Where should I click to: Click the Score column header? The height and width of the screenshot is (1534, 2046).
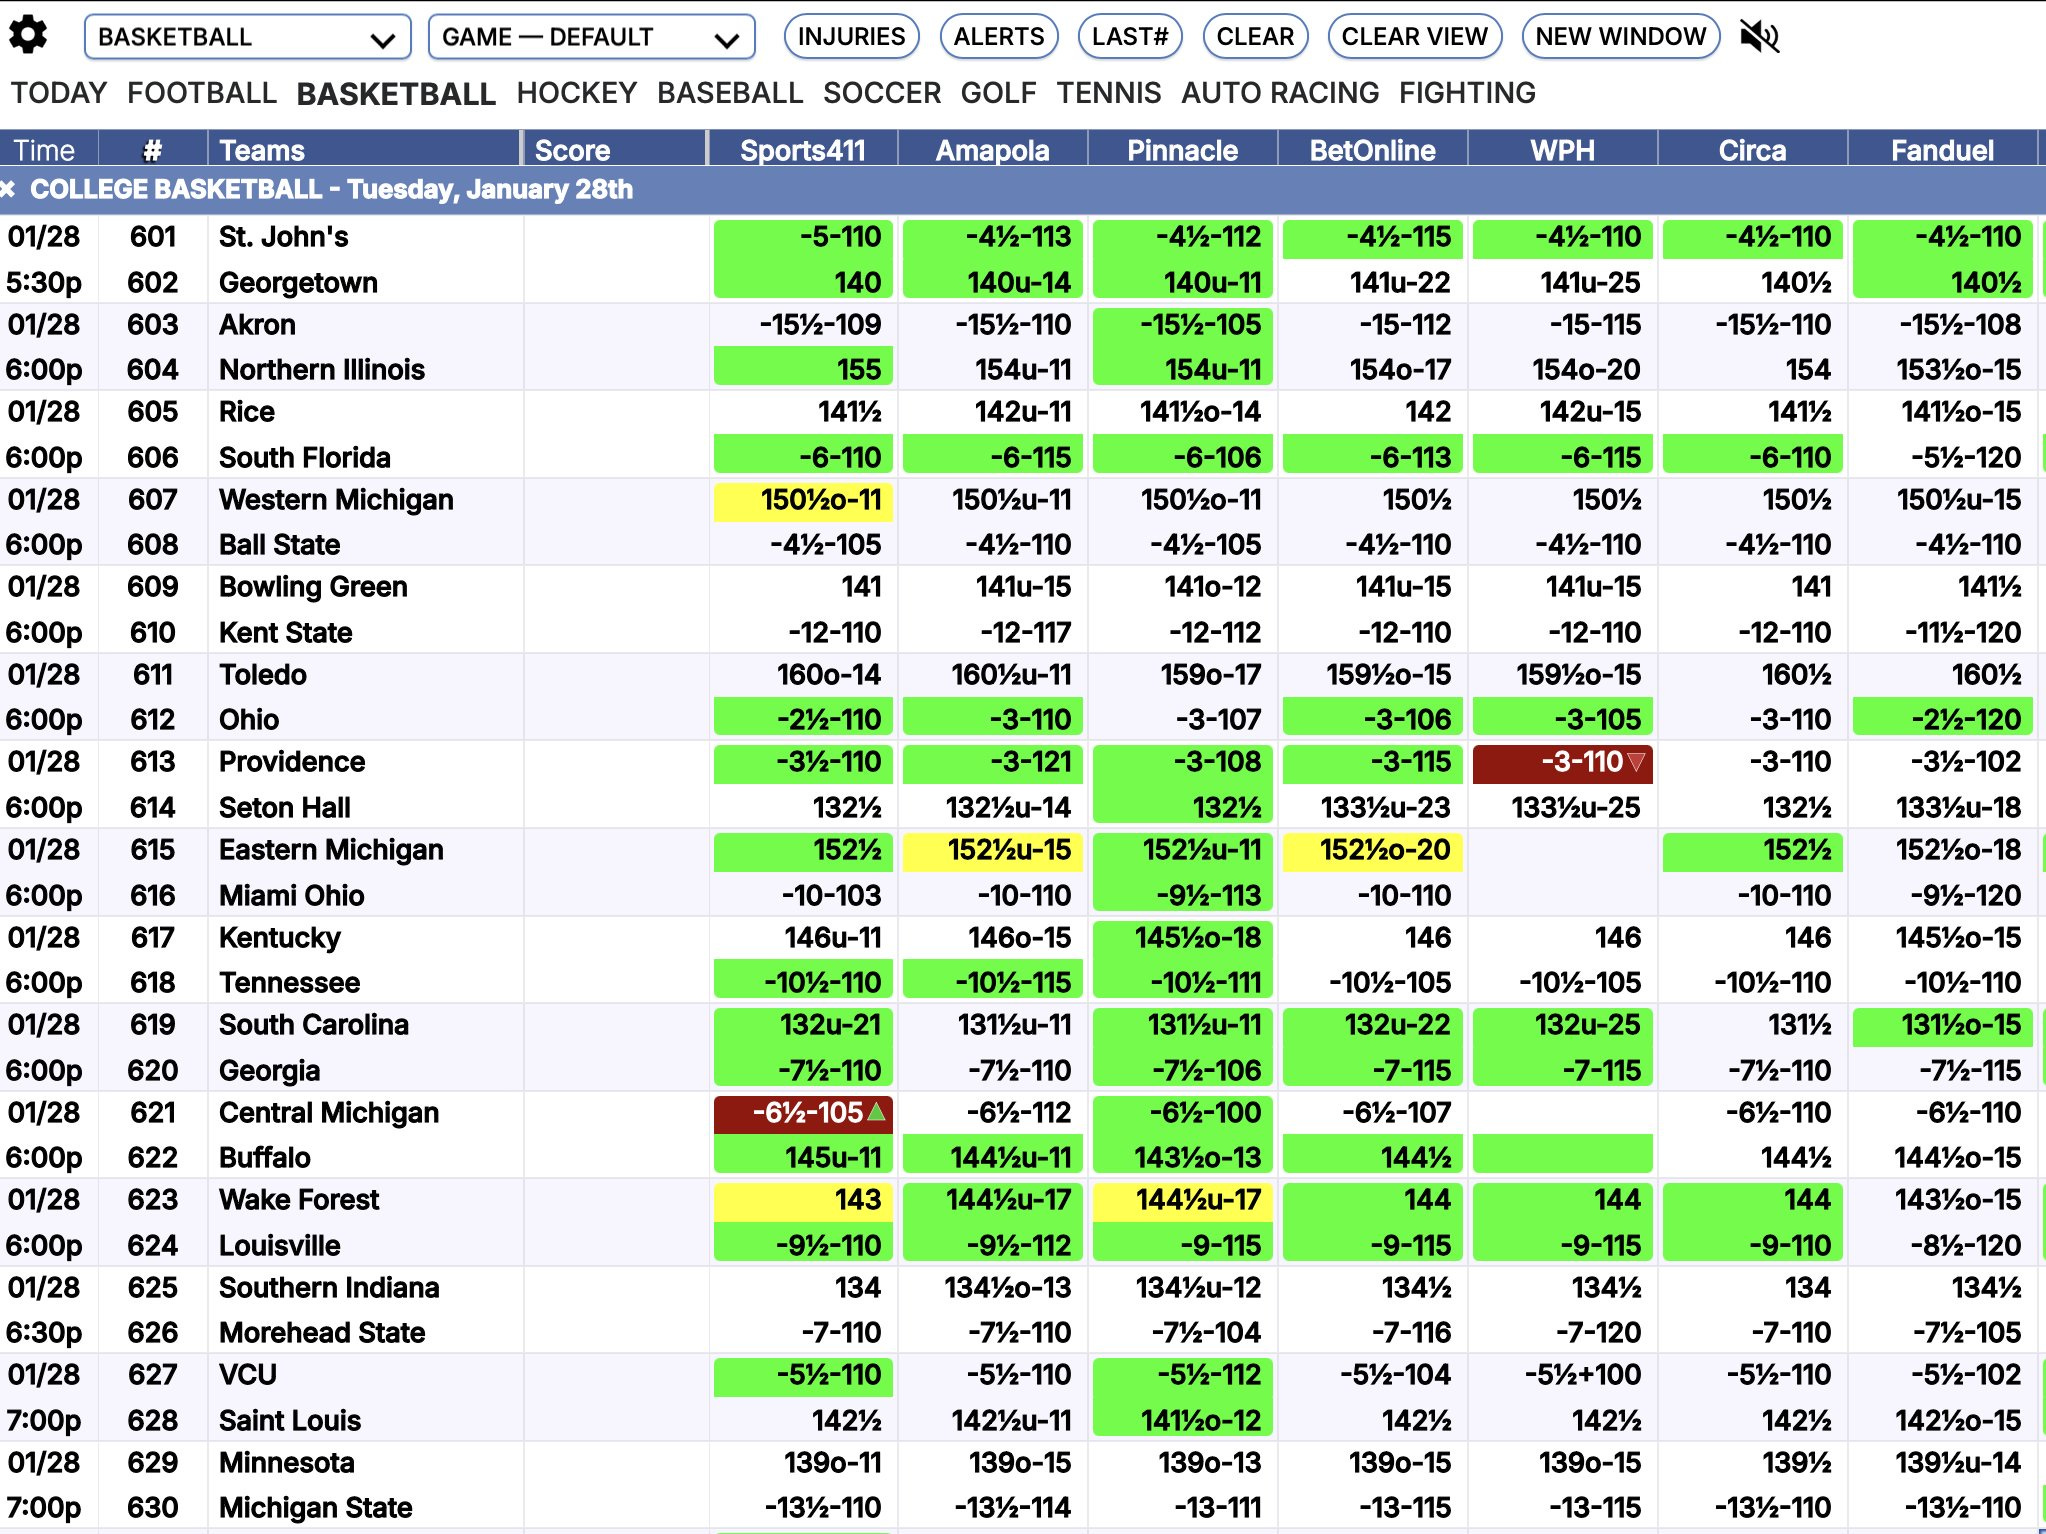615,150
